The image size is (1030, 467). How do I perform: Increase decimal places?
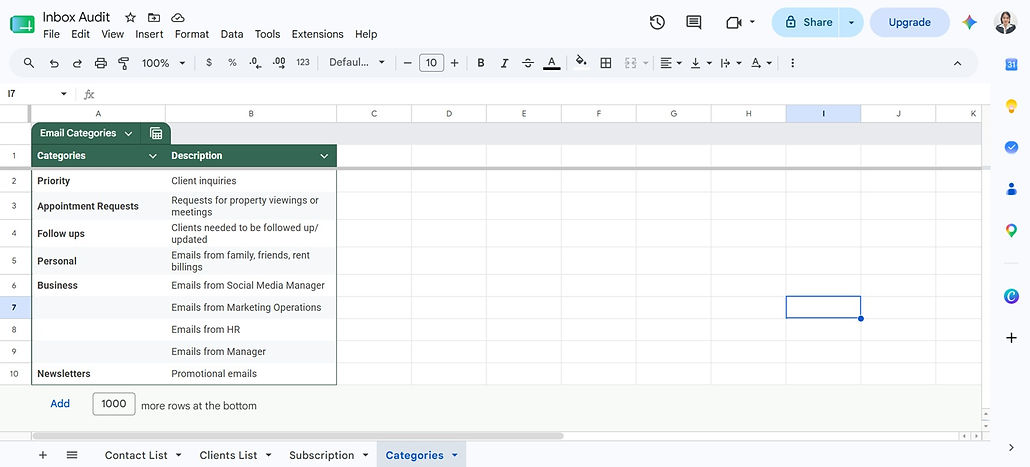(279, 63)
